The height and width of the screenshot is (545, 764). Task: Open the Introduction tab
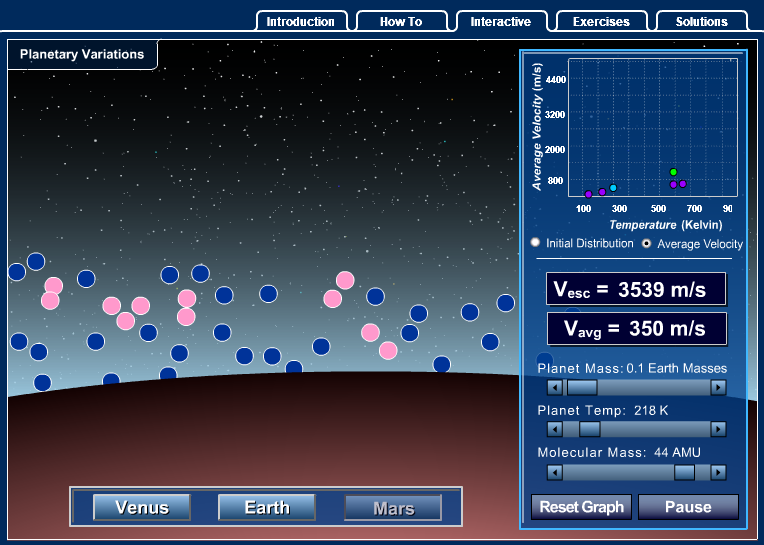[301, 21]
